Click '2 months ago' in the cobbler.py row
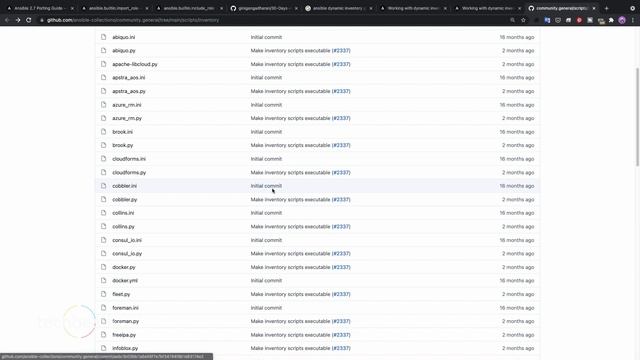Image resolution: width=640 pixels, height=360 pixels. 518,200
